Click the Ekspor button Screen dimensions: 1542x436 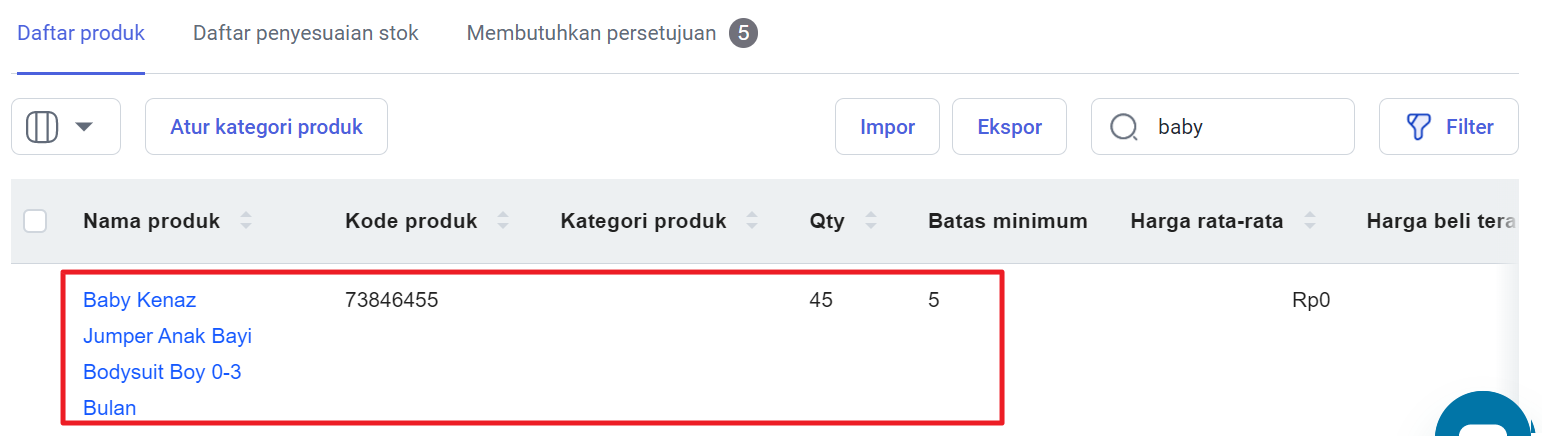(1009, 127)
